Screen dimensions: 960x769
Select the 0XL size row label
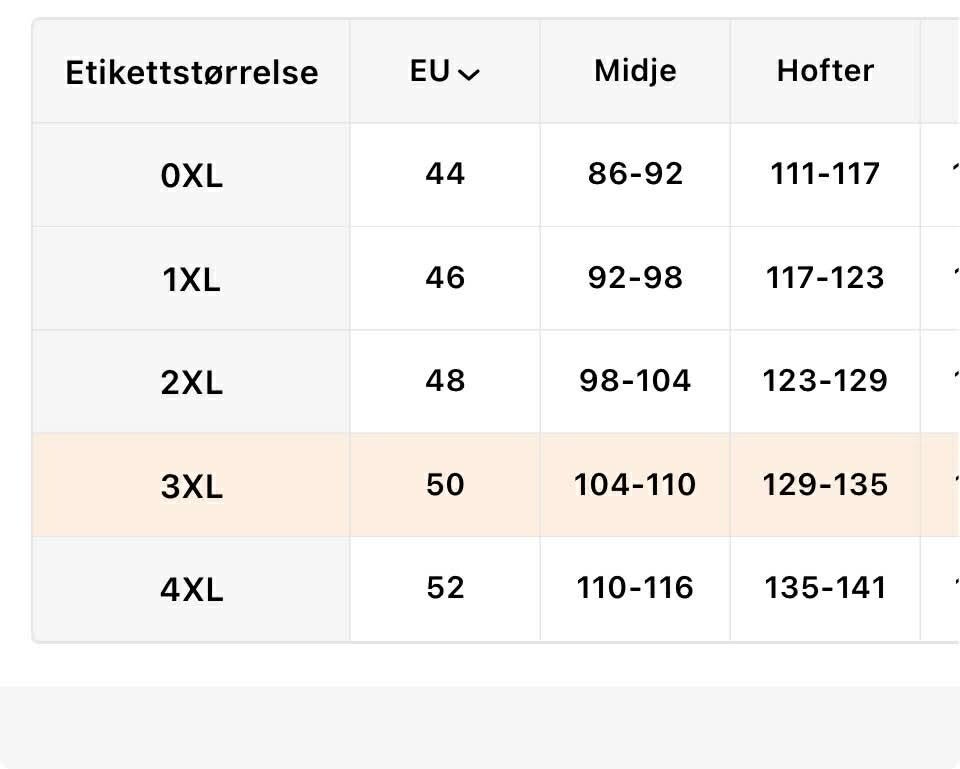pyautogui.click(x=191, y=176)
